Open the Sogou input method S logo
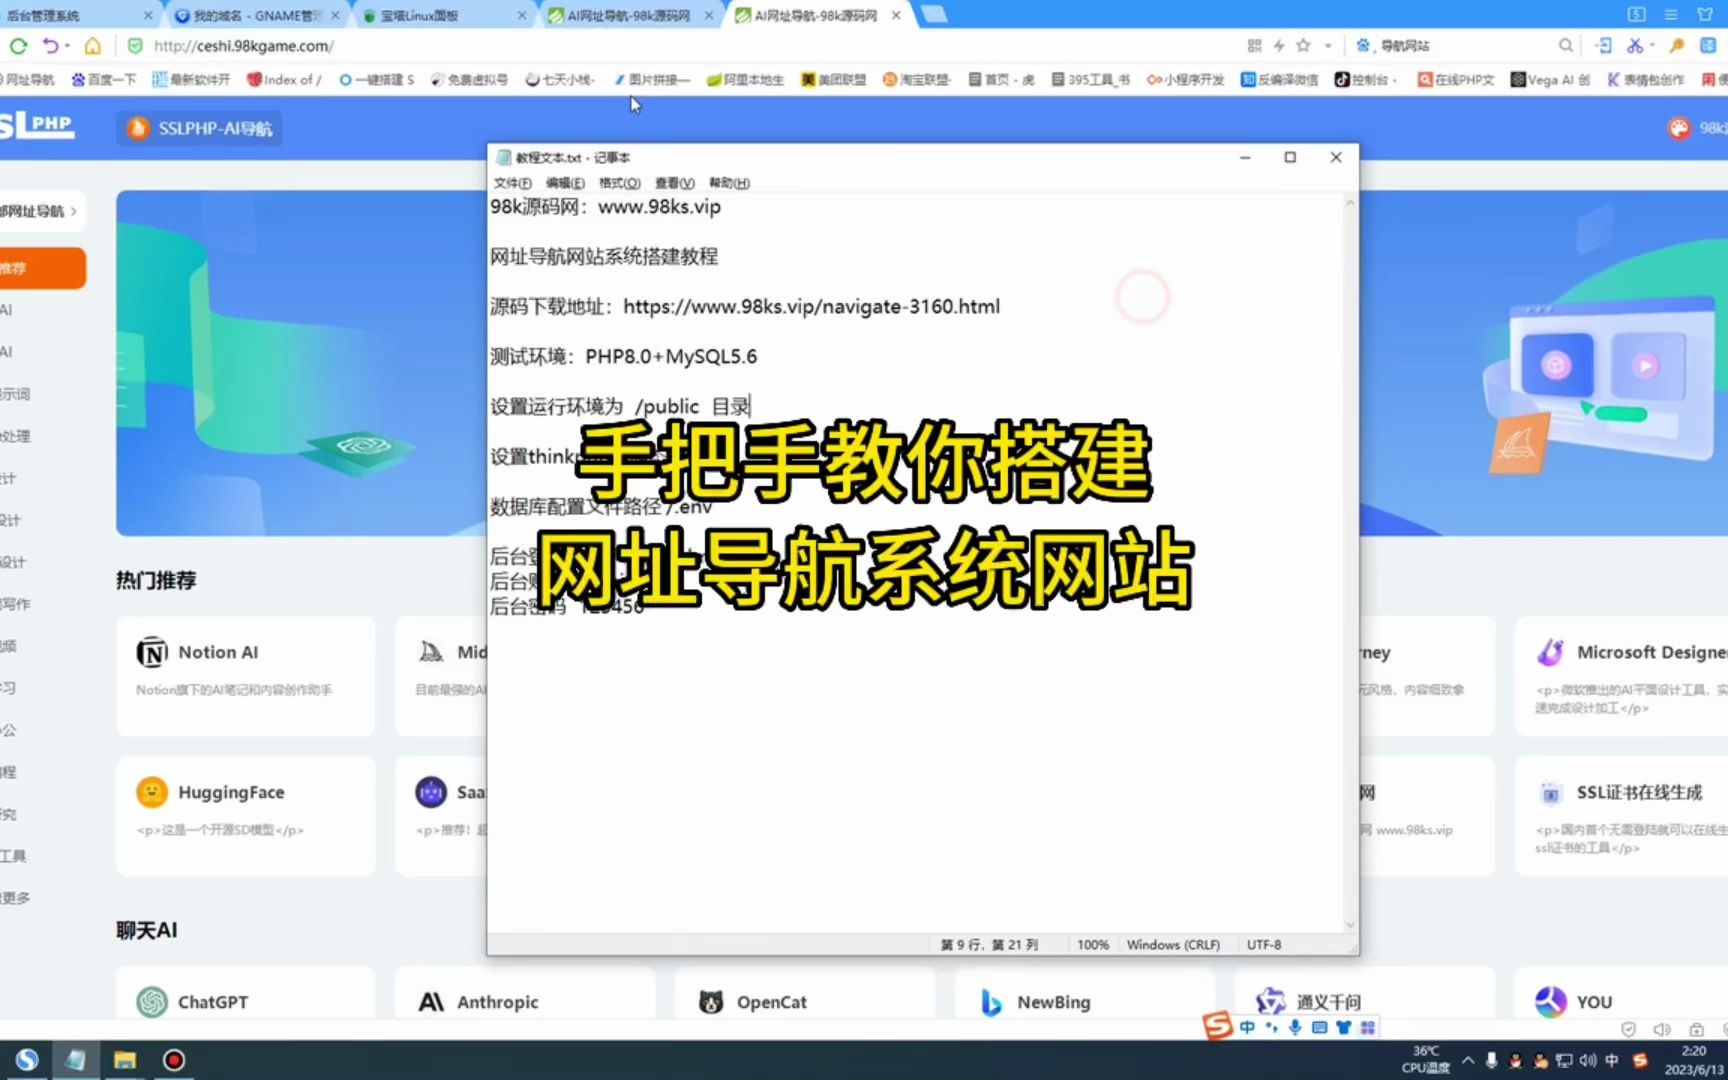The image size is (1728, 1080). (x=1217, y=1026)
